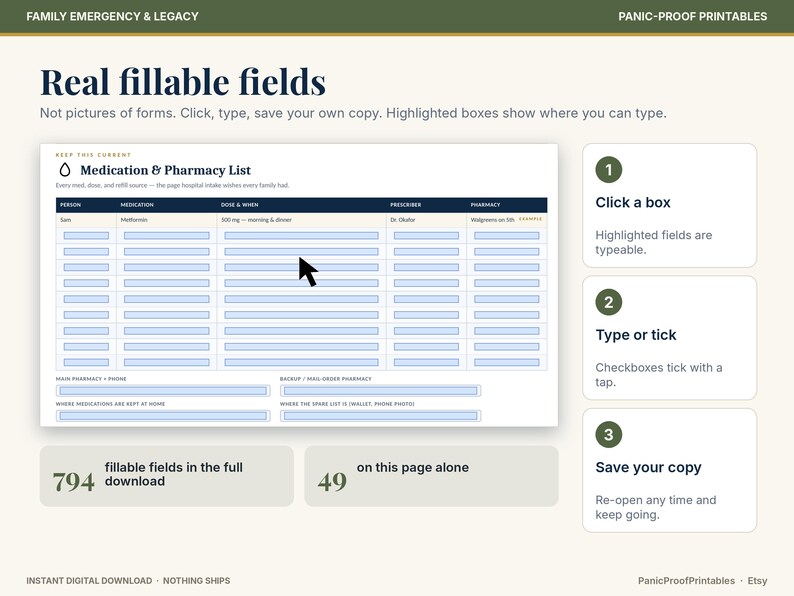This screenshot has width=794, height=596.
Task: Click the green number 2 circle
Action: (x=609, y=302)
